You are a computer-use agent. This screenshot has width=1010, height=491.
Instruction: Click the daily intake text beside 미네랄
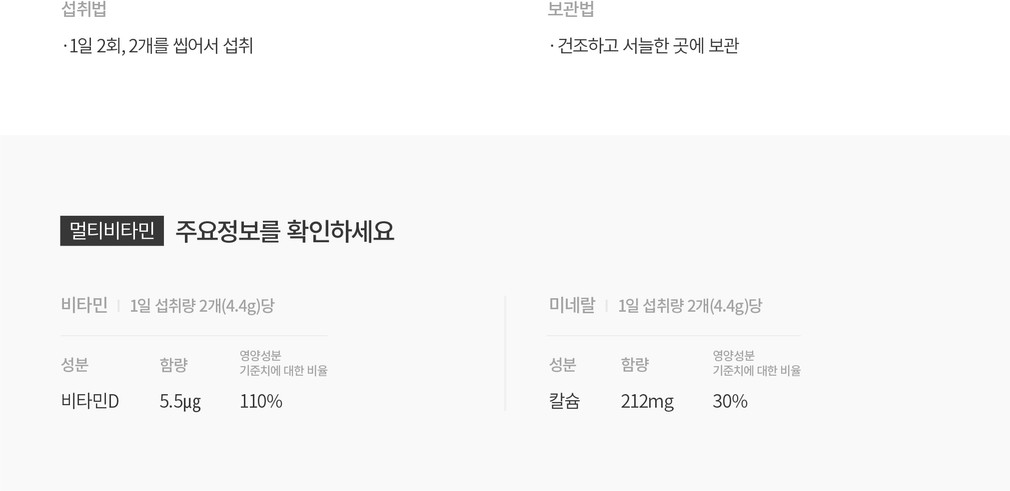click(690, 306)
